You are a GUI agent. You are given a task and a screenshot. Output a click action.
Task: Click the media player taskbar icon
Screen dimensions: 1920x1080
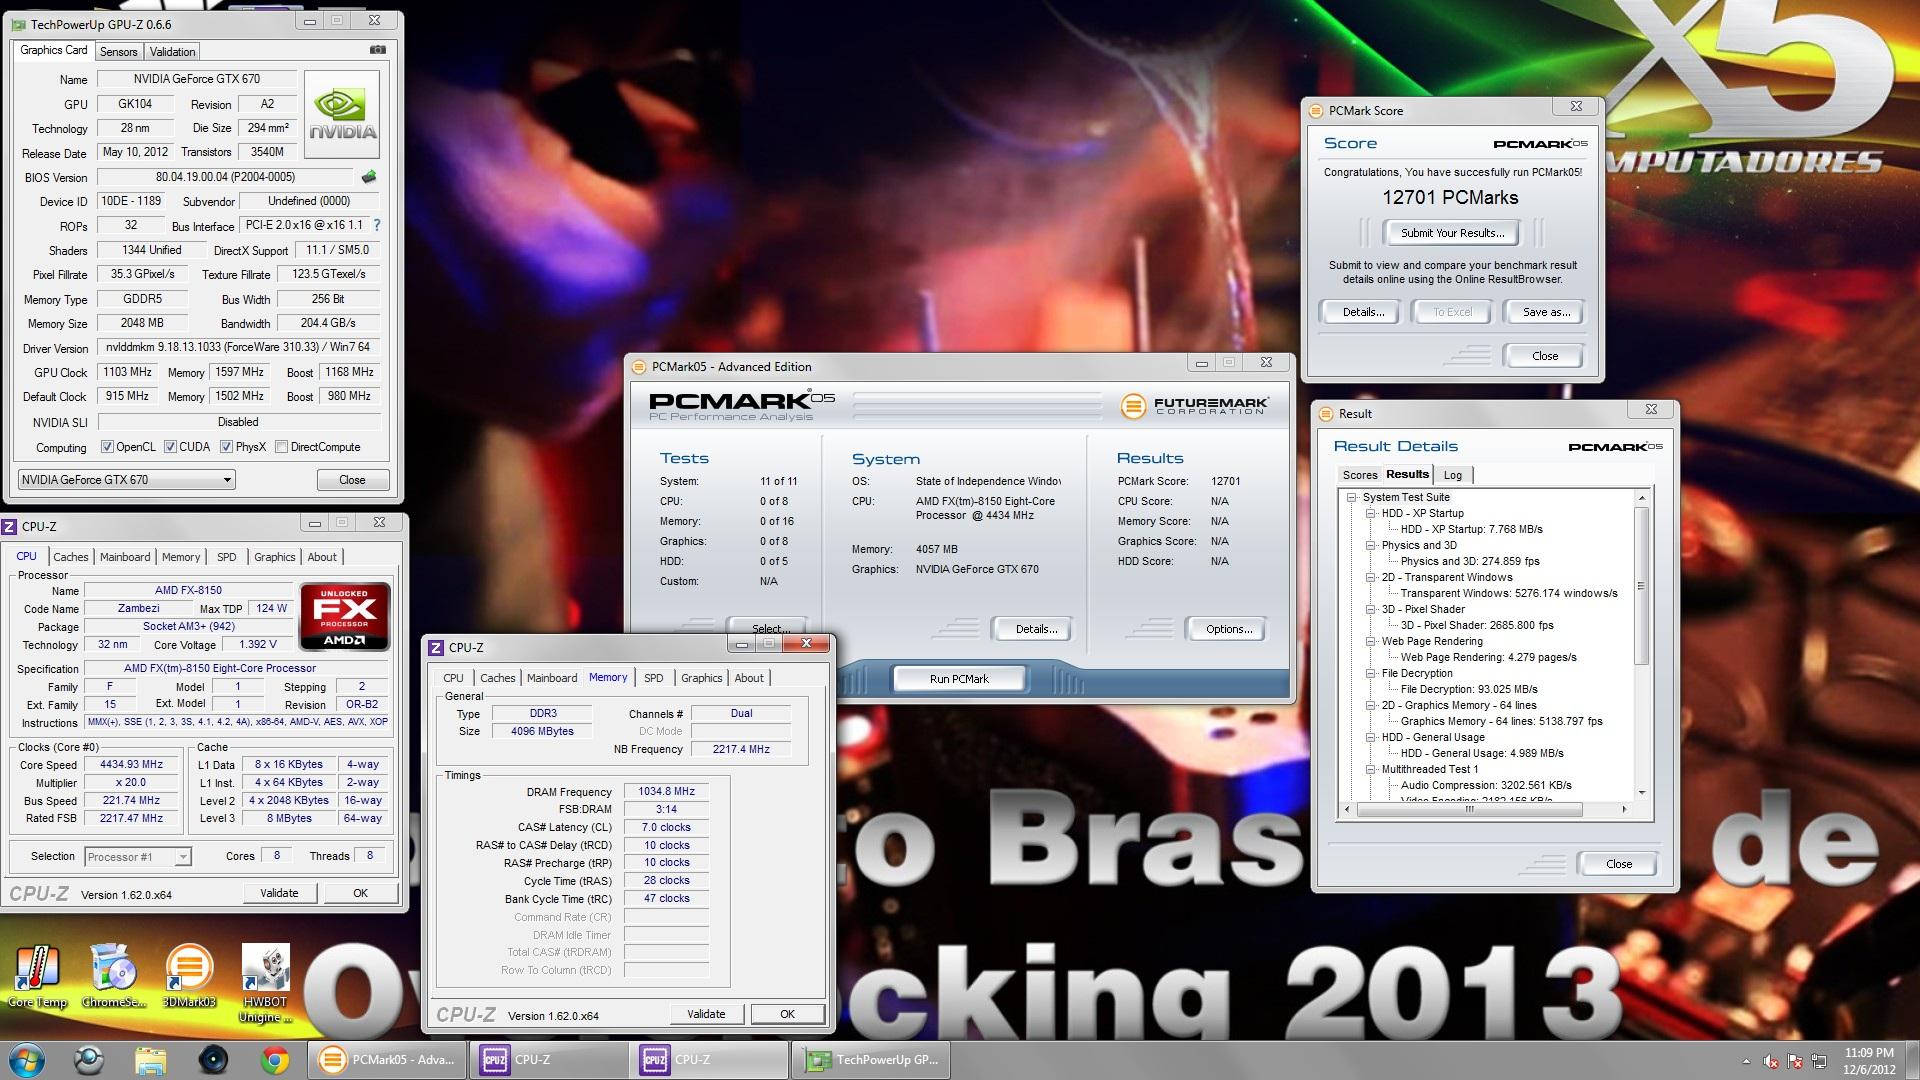[213, 1060]
